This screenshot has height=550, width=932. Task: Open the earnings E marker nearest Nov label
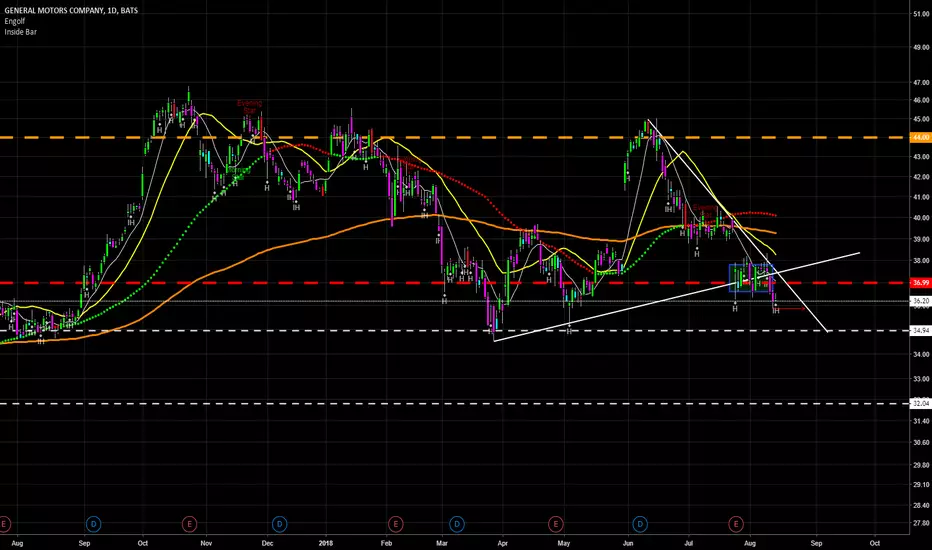click(x=189, y=524)
